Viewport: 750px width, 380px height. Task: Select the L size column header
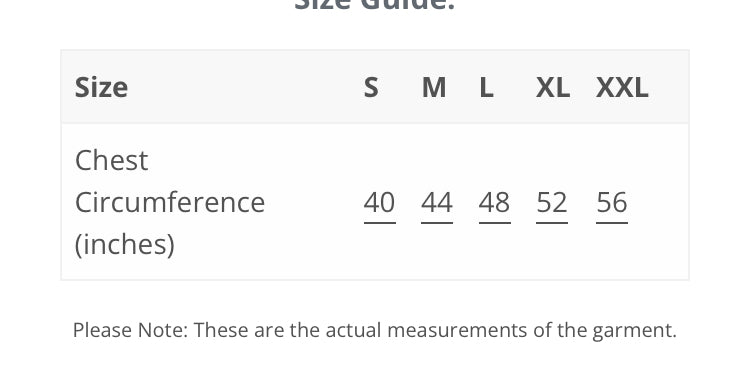tap(486, 88)
